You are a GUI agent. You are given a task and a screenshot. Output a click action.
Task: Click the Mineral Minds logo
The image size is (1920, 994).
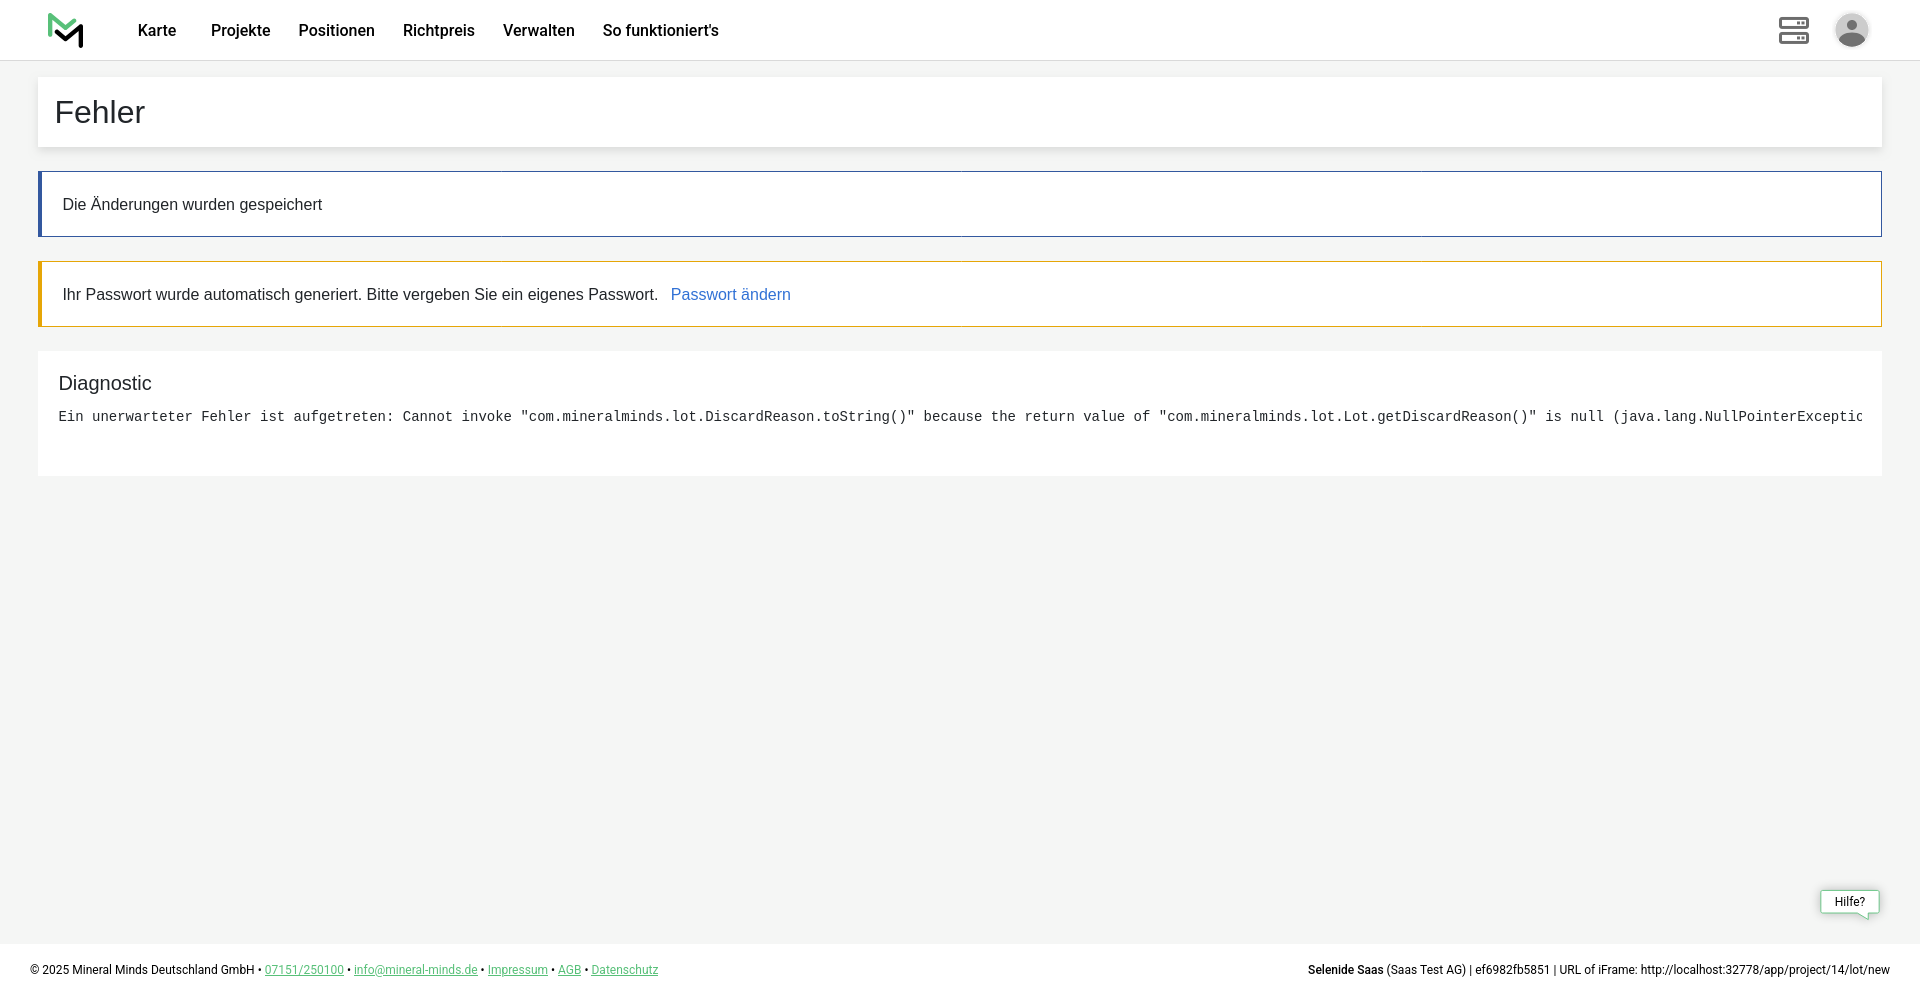(66, 30)
